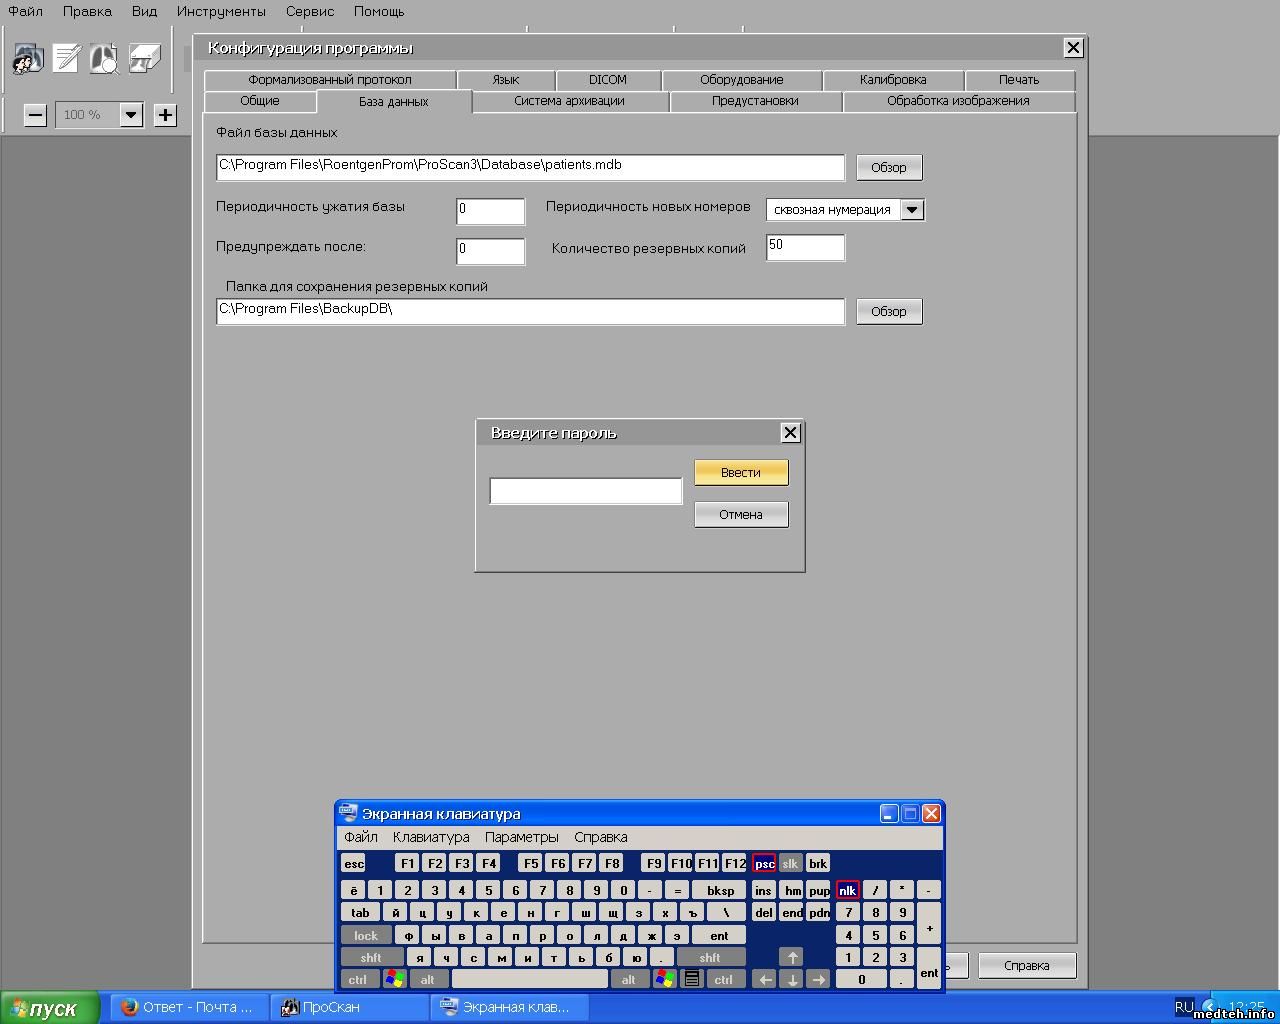The width and height of the screenshot is (1280, 1024).
Task: Toggle the 'slk' scroll lock key
Action: click(790, 864)
